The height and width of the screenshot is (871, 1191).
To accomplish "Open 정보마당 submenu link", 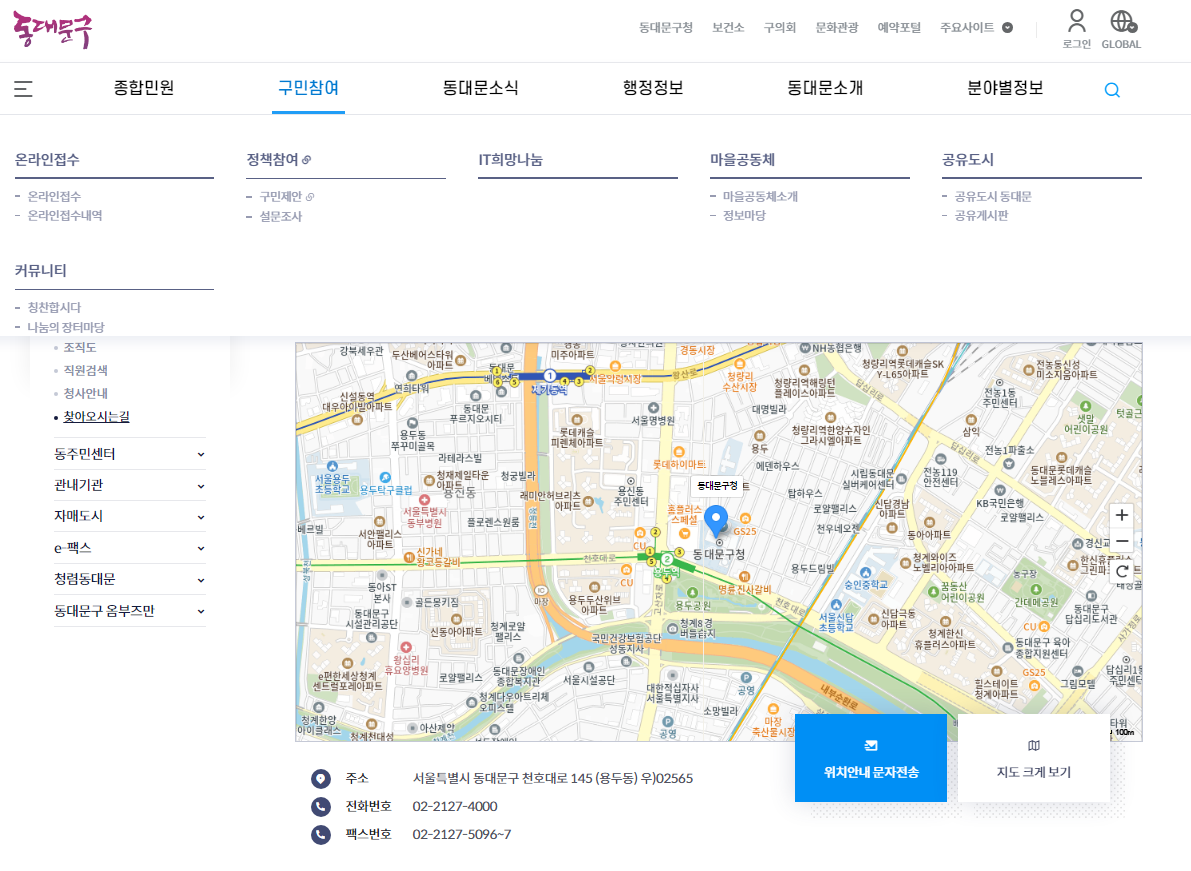I will click(744, 216).
